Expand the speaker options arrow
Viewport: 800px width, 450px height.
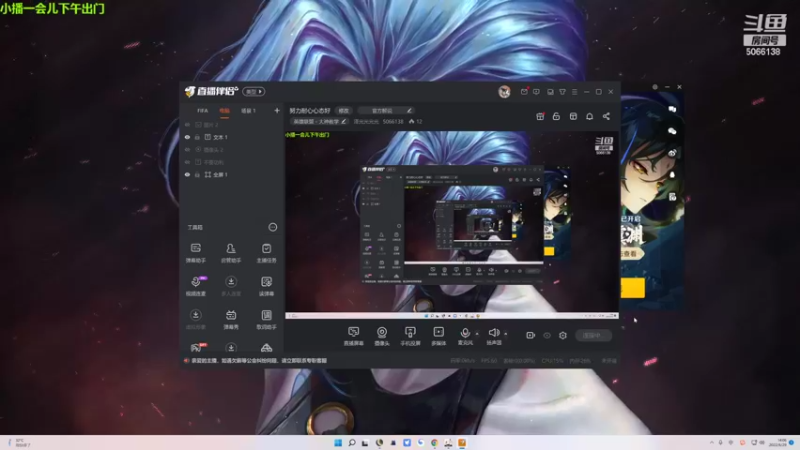[x=506, y=334]
